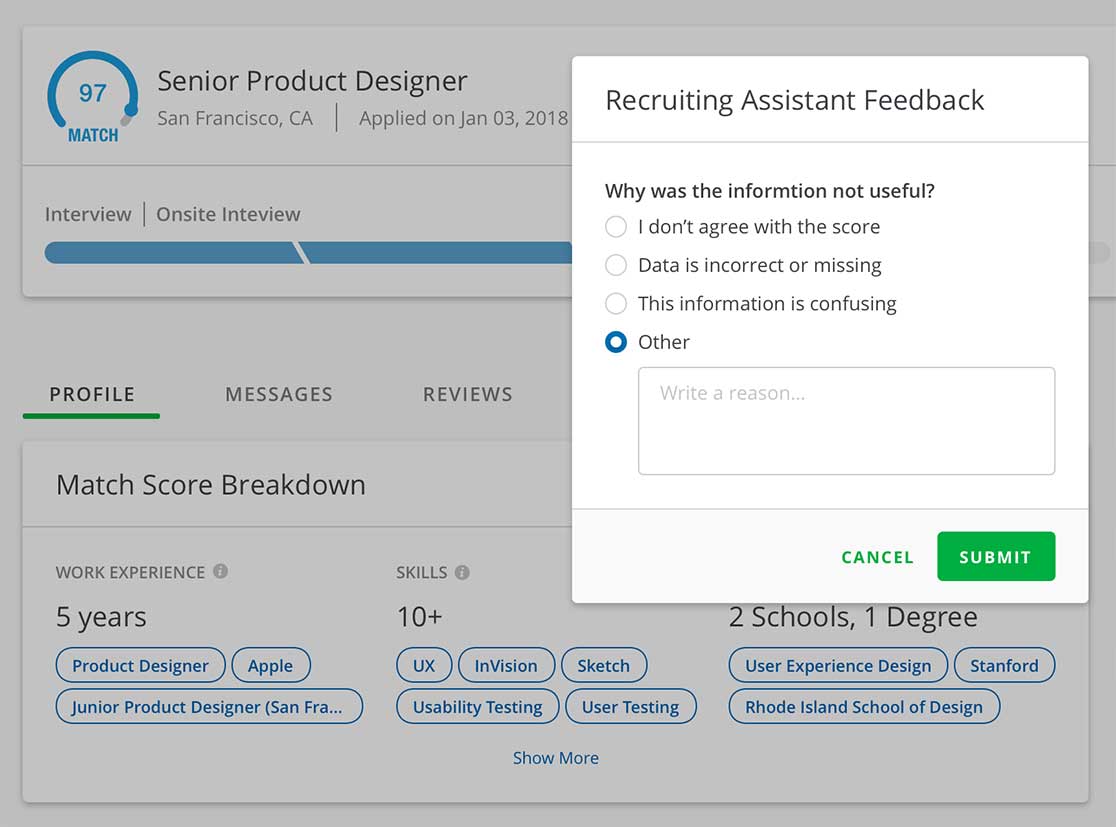Click info icon next to Work Experience
This screenshot has height=827, width=1116.
(x=221, y=571)
